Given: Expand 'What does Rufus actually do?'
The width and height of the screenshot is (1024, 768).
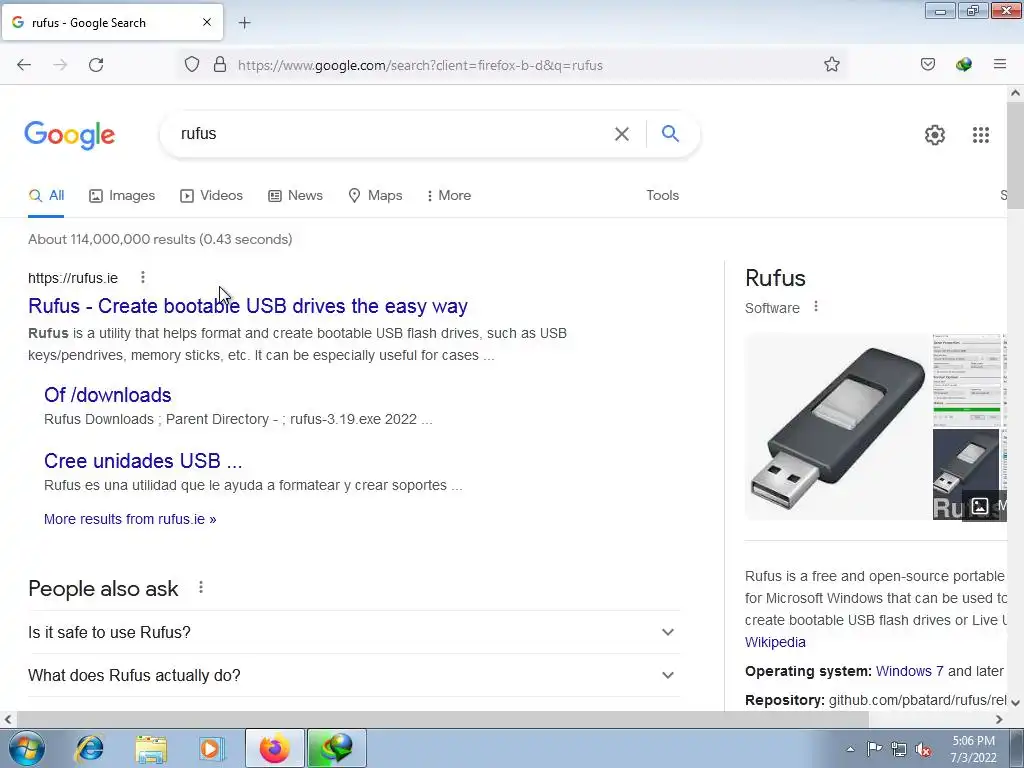Looking at the screenshot, I should (x=353, y=675).
